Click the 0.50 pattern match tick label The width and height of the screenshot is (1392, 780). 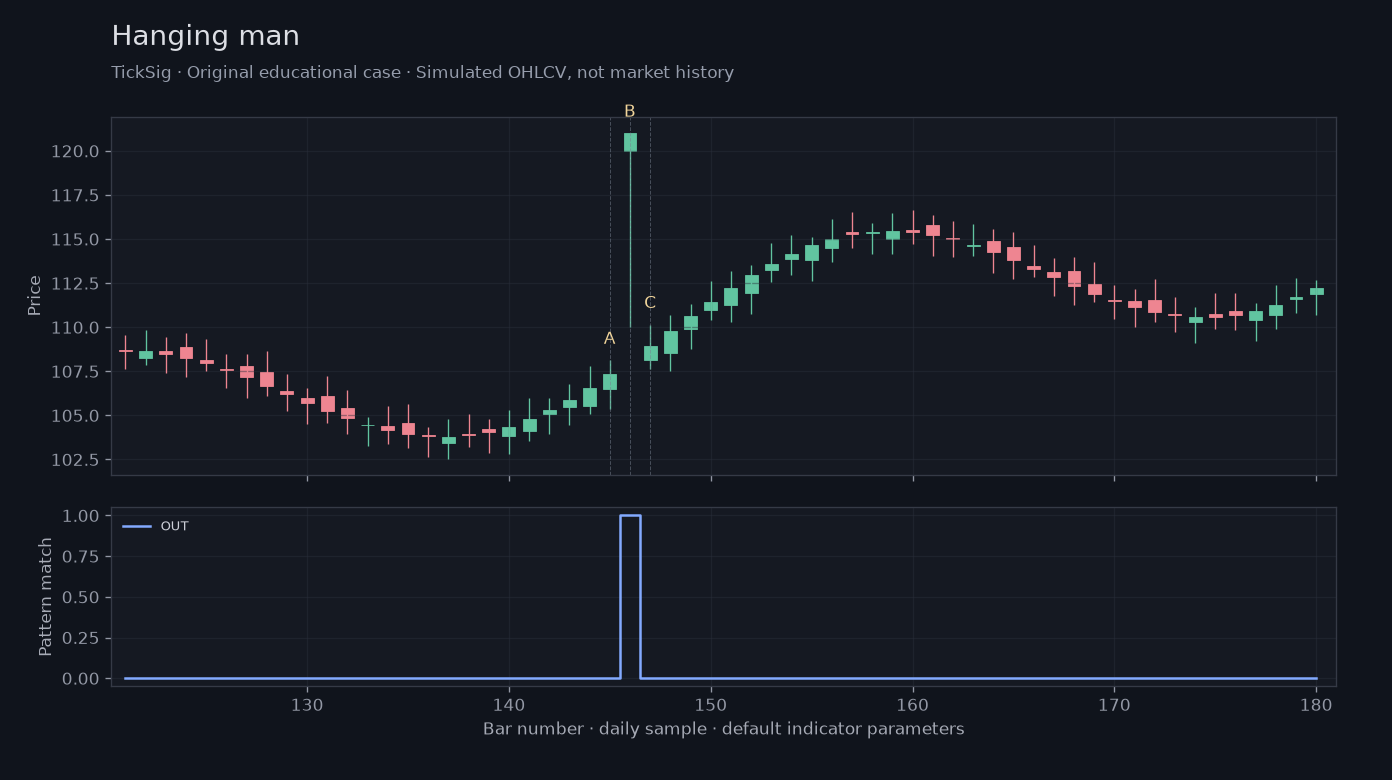(80, 598)
